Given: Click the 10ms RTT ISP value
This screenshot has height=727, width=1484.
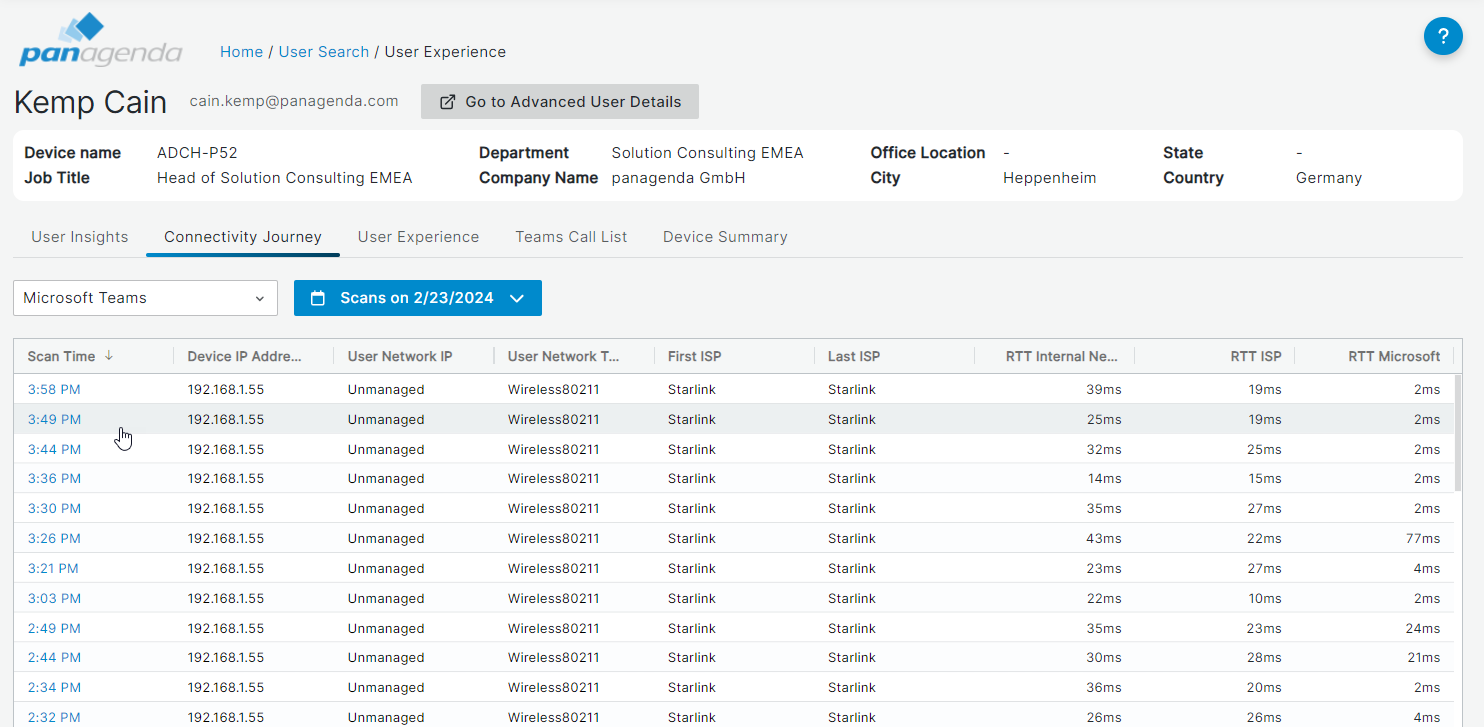Looking at the screenshot, I should point(1264,598).
